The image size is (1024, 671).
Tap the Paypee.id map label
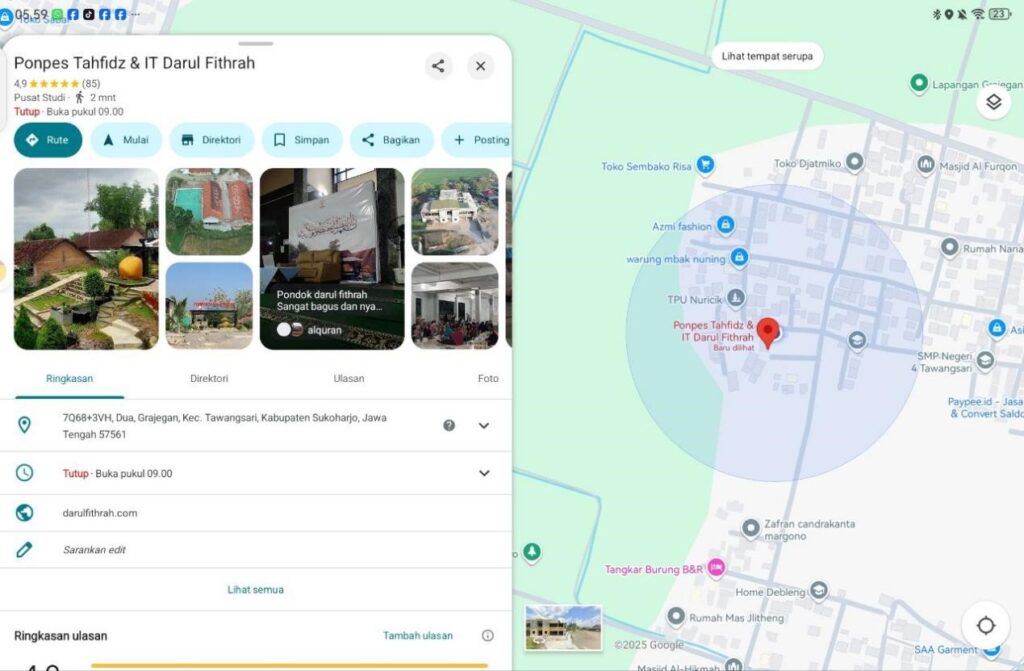[985, 408]
